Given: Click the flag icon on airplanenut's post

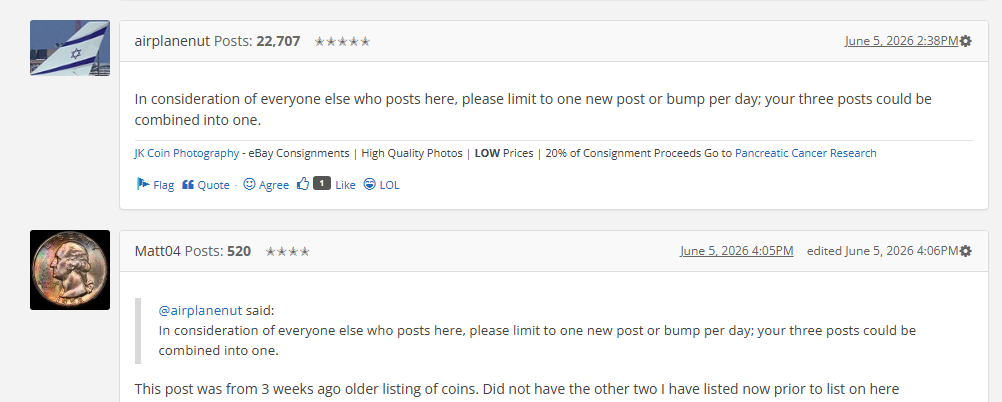Looking at the screenshot, I should (x=143, y=184).
